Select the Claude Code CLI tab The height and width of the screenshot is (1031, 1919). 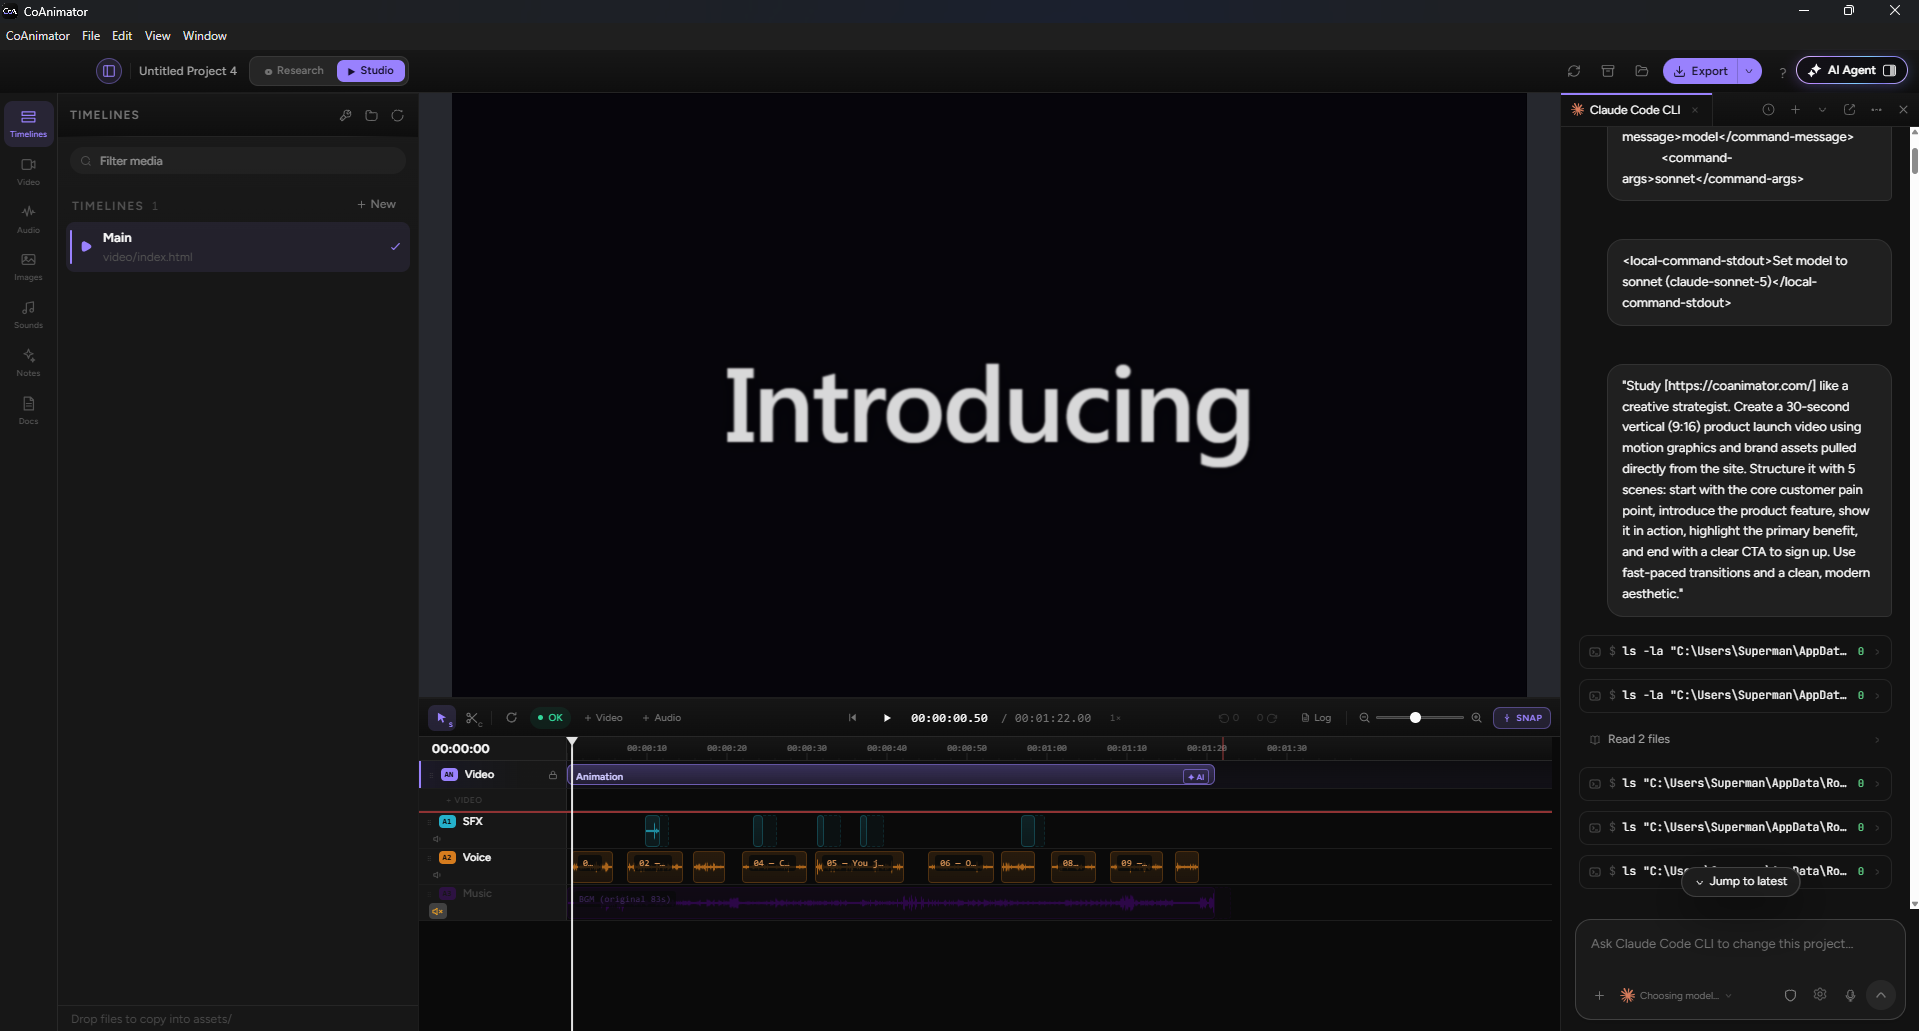[x=1635, y=110]
